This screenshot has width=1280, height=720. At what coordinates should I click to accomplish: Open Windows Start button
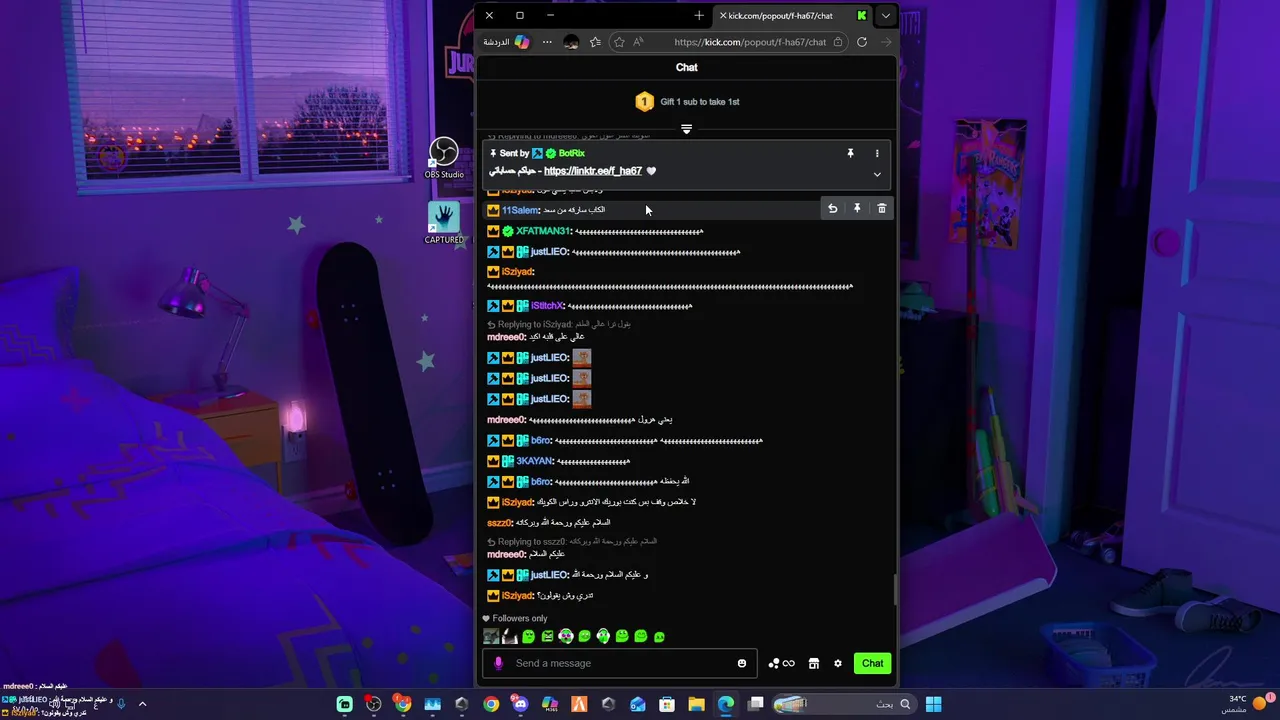(x=933, y=704)
